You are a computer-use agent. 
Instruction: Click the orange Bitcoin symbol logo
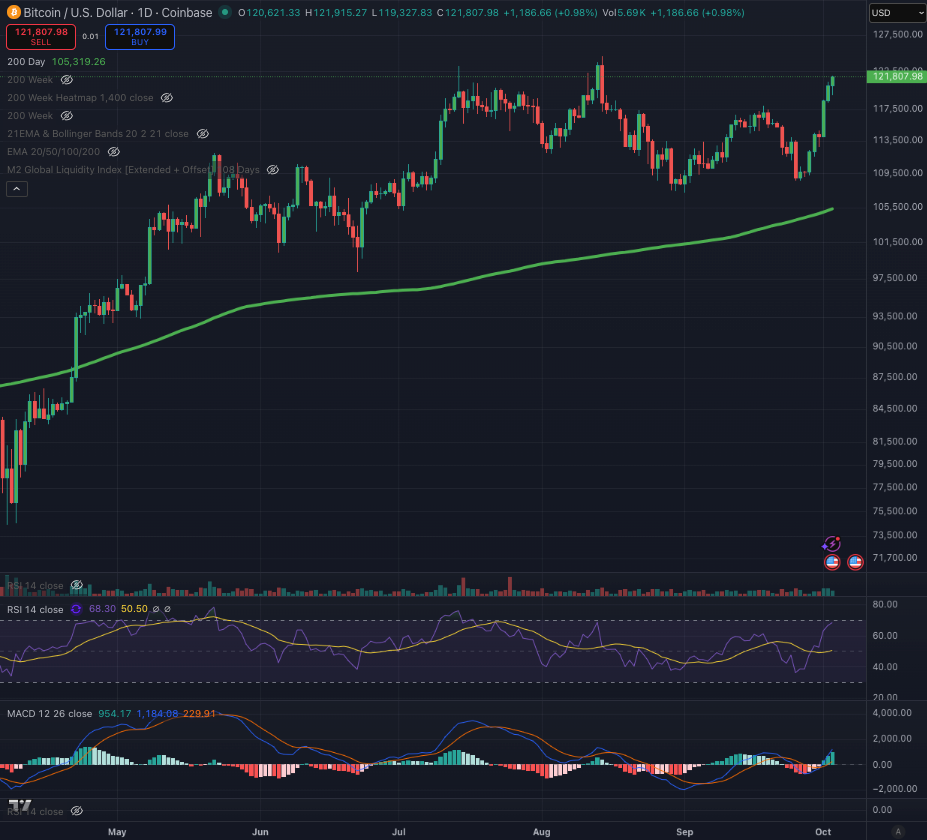[x=13, y=12]
